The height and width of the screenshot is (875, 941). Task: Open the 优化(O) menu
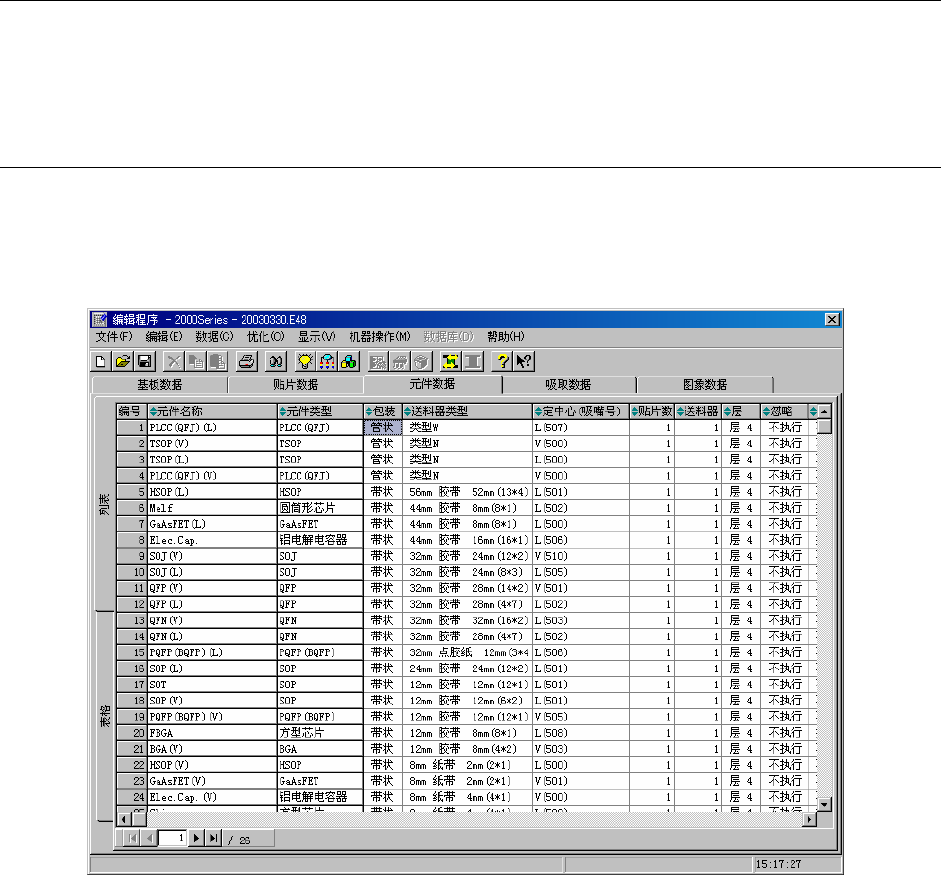[266, 337]
